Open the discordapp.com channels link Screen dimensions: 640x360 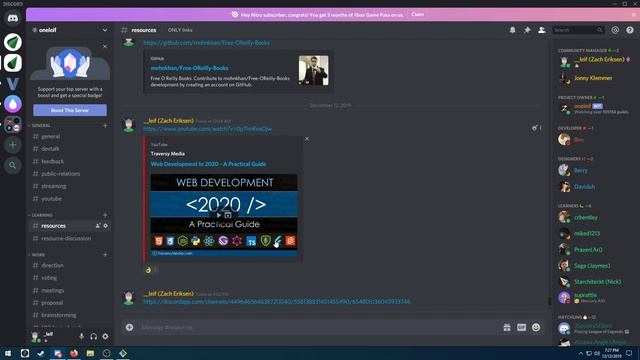[x=277, y=302]
